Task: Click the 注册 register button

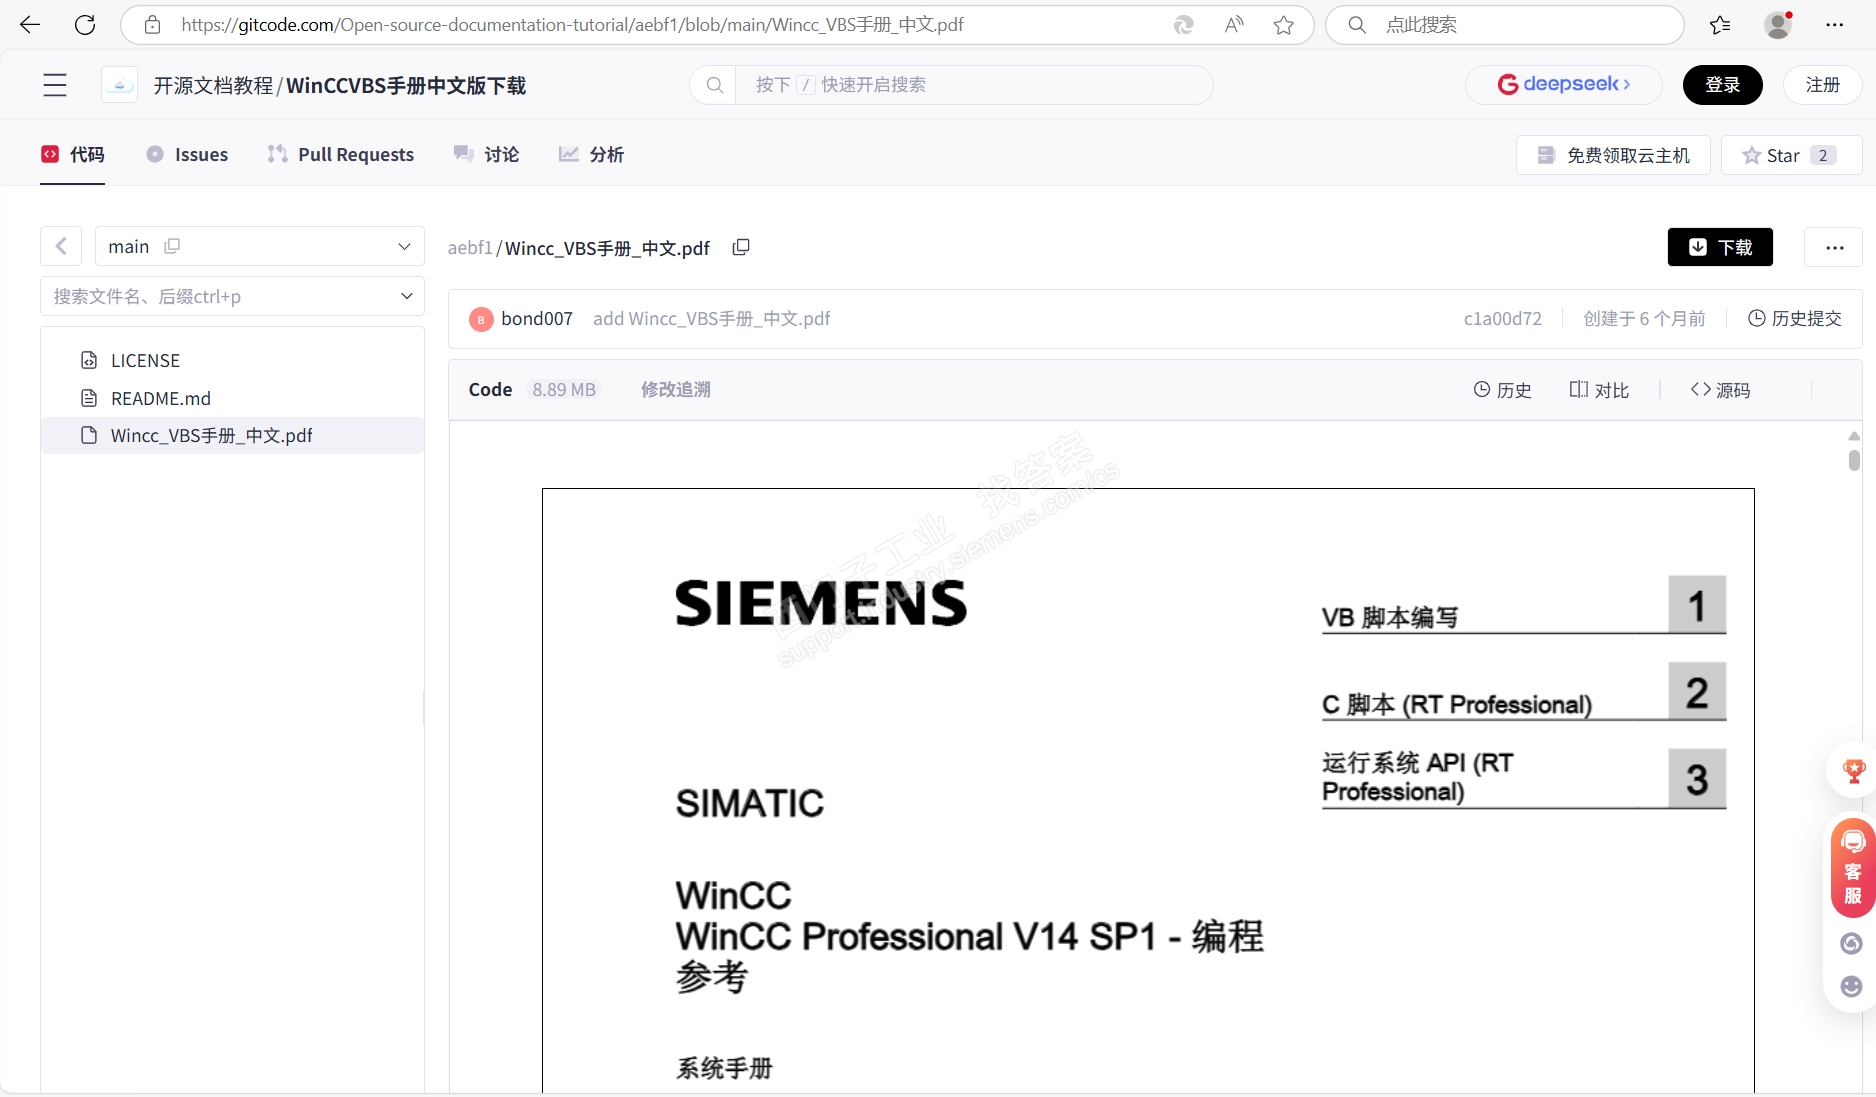Action: 1822,85
